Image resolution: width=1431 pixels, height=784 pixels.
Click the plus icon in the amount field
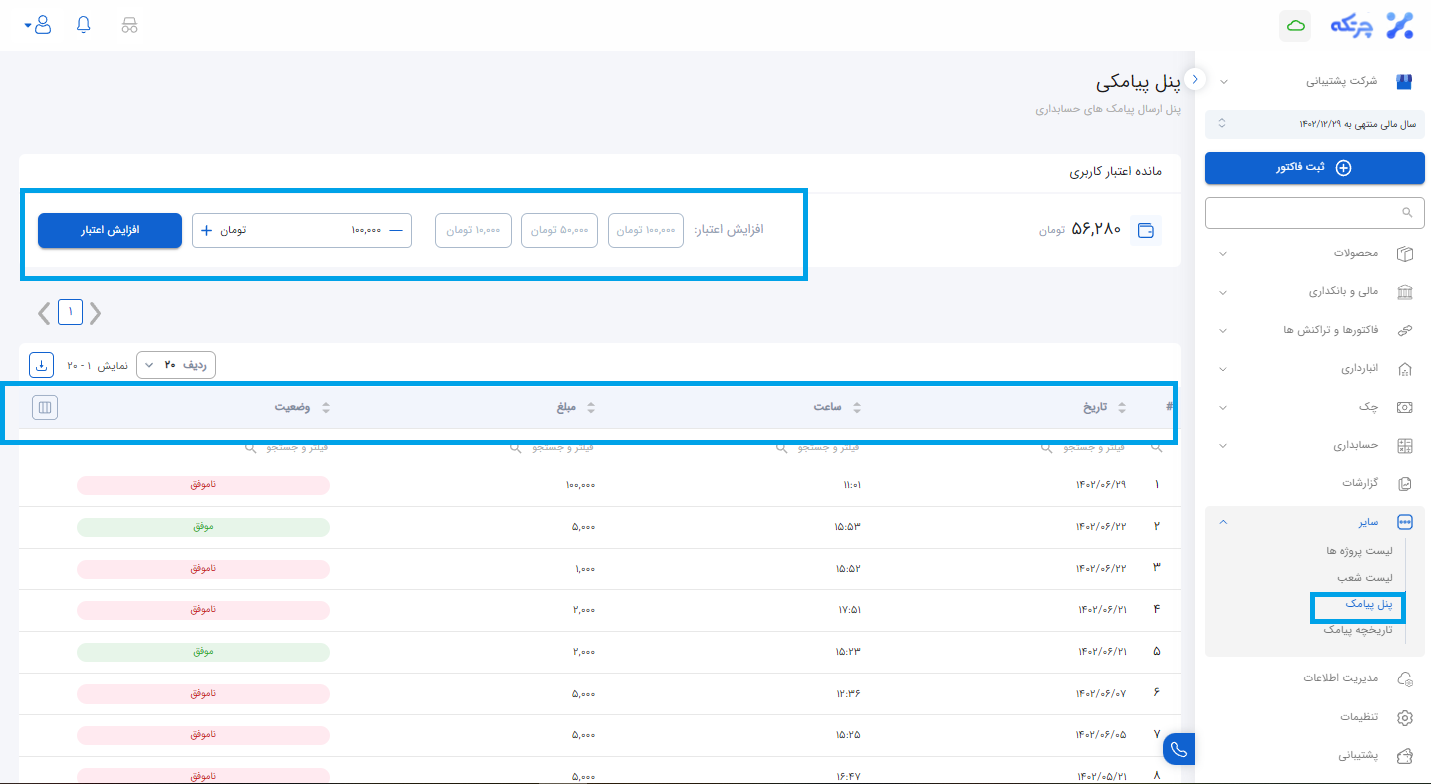[x=207, y=230]
